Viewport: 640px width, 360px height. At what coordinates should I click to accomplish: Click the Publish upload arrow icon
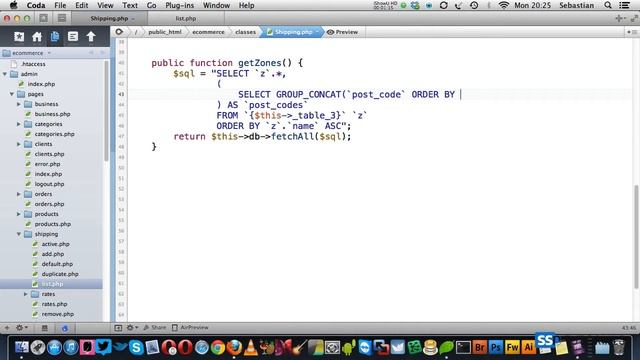[91, 37]
